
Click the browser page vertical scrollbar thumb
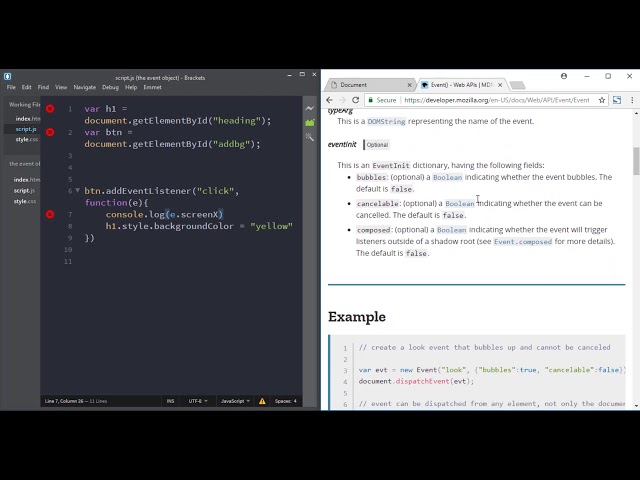pyautogui.click(x=636, y=161)
